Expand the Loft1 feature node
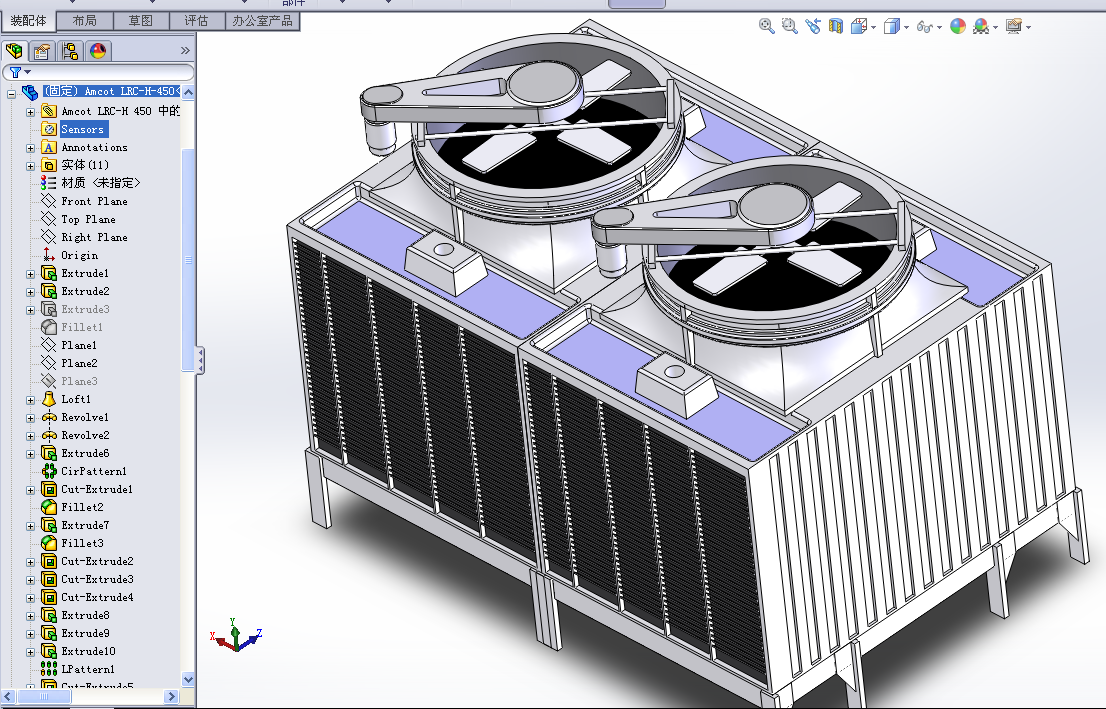Screen dimensions: 1106x709 (30, 400)
